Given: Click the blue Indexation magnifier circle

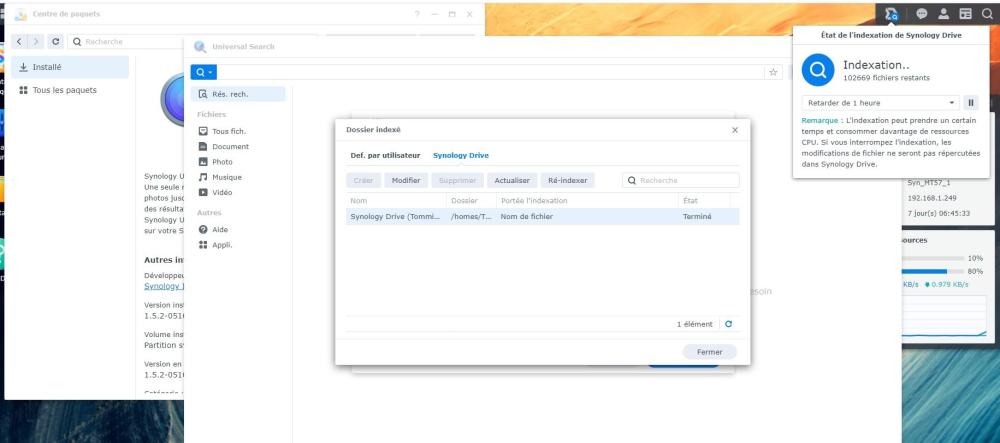Looking at the screenshot, I should coord(818,70).
